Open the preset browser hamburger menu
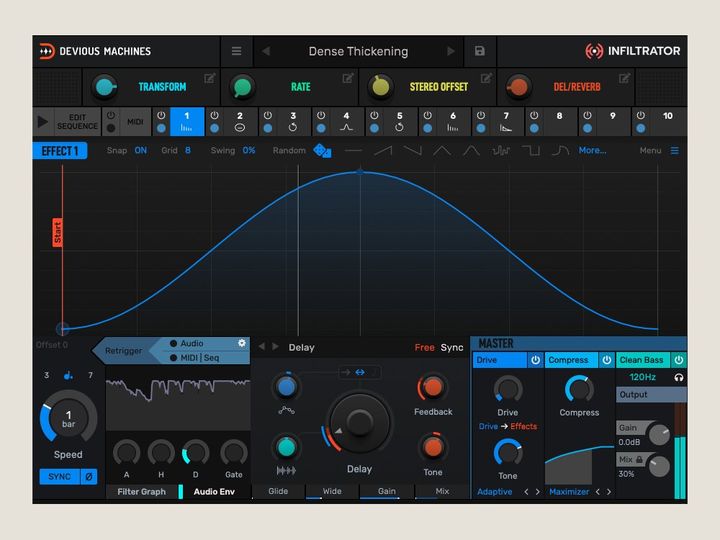 pyautogui.click(x=236, y=51)
